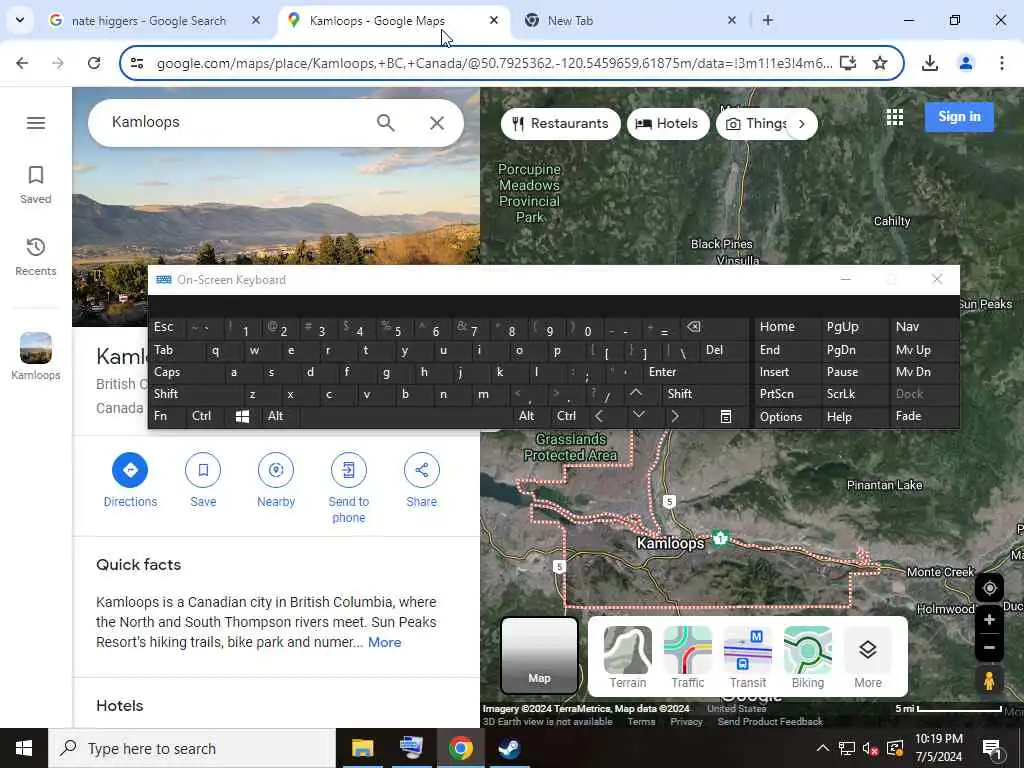Open the tab search dropdown arrow

pyautogui.click(x=20, y=20)
